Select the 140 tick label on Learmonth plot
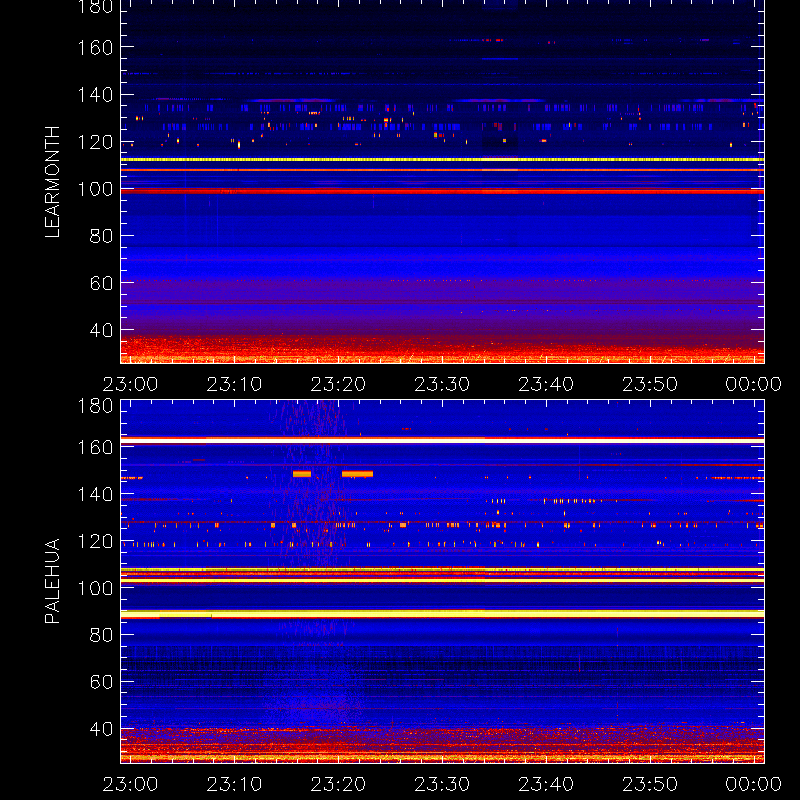Image resolution: width=800 pixels, height=800 pixels. [95, 95]
